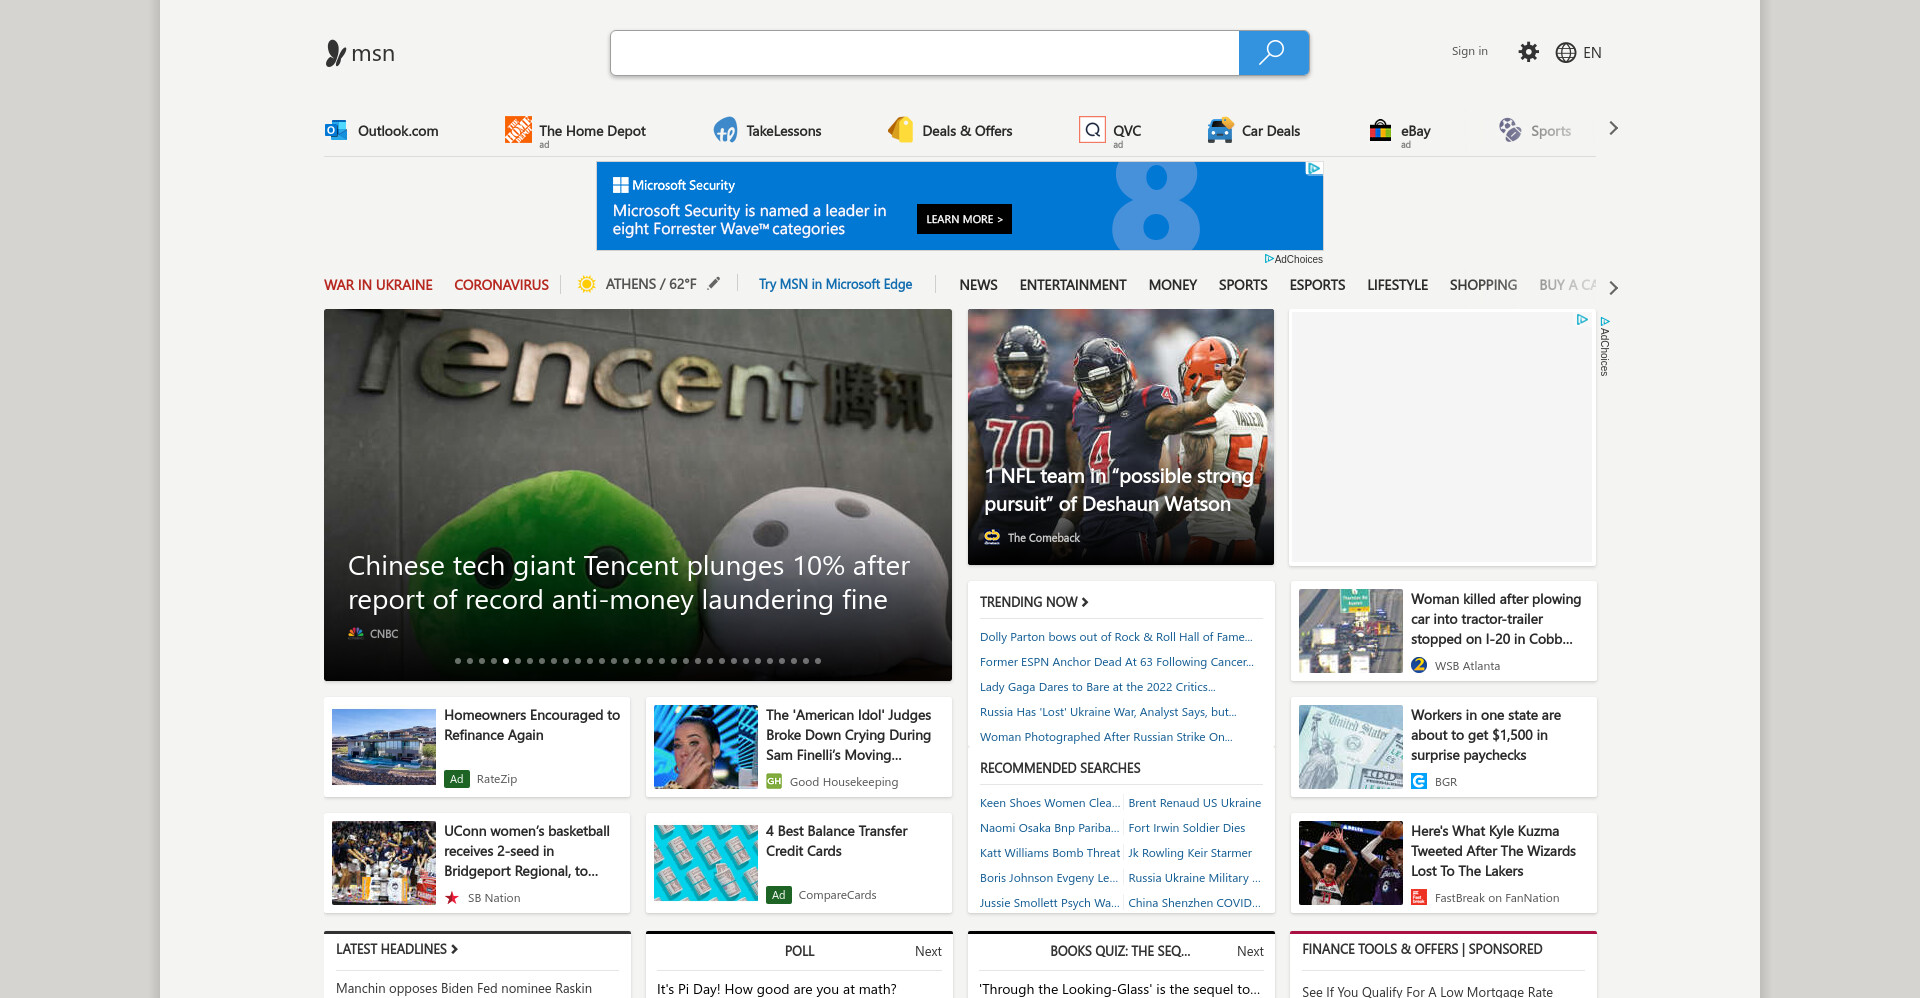Open QVC shortcut icon
This screenshot has height=998, width=1920.
tap(1092, 130)
